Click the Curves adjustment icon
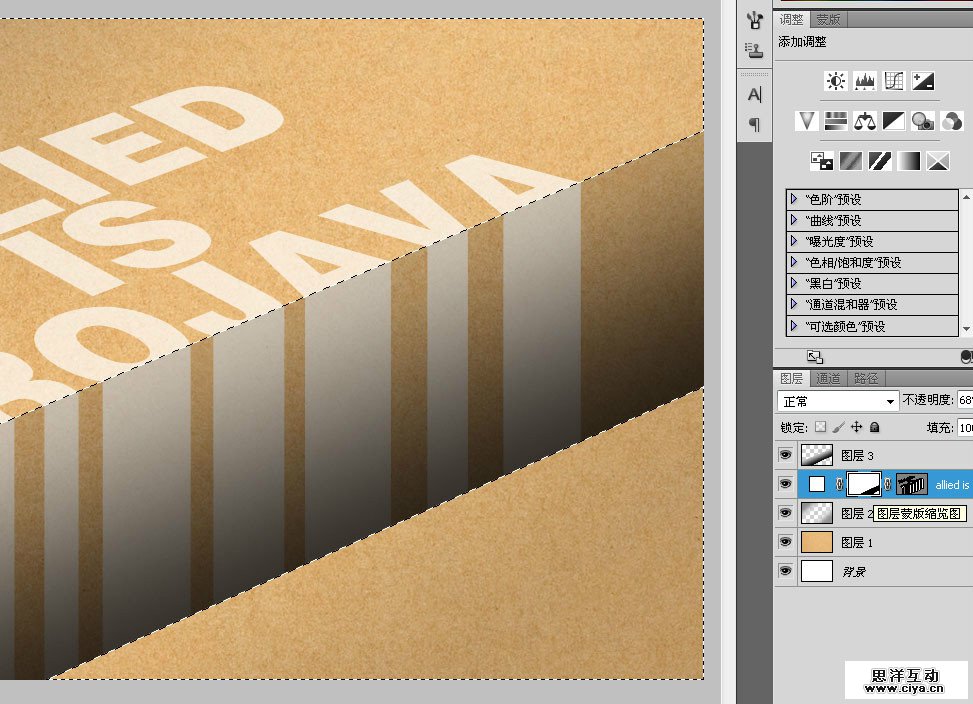The height and width of the screenshot is (704, 973). pyautogui.click(x=894, y=81)
